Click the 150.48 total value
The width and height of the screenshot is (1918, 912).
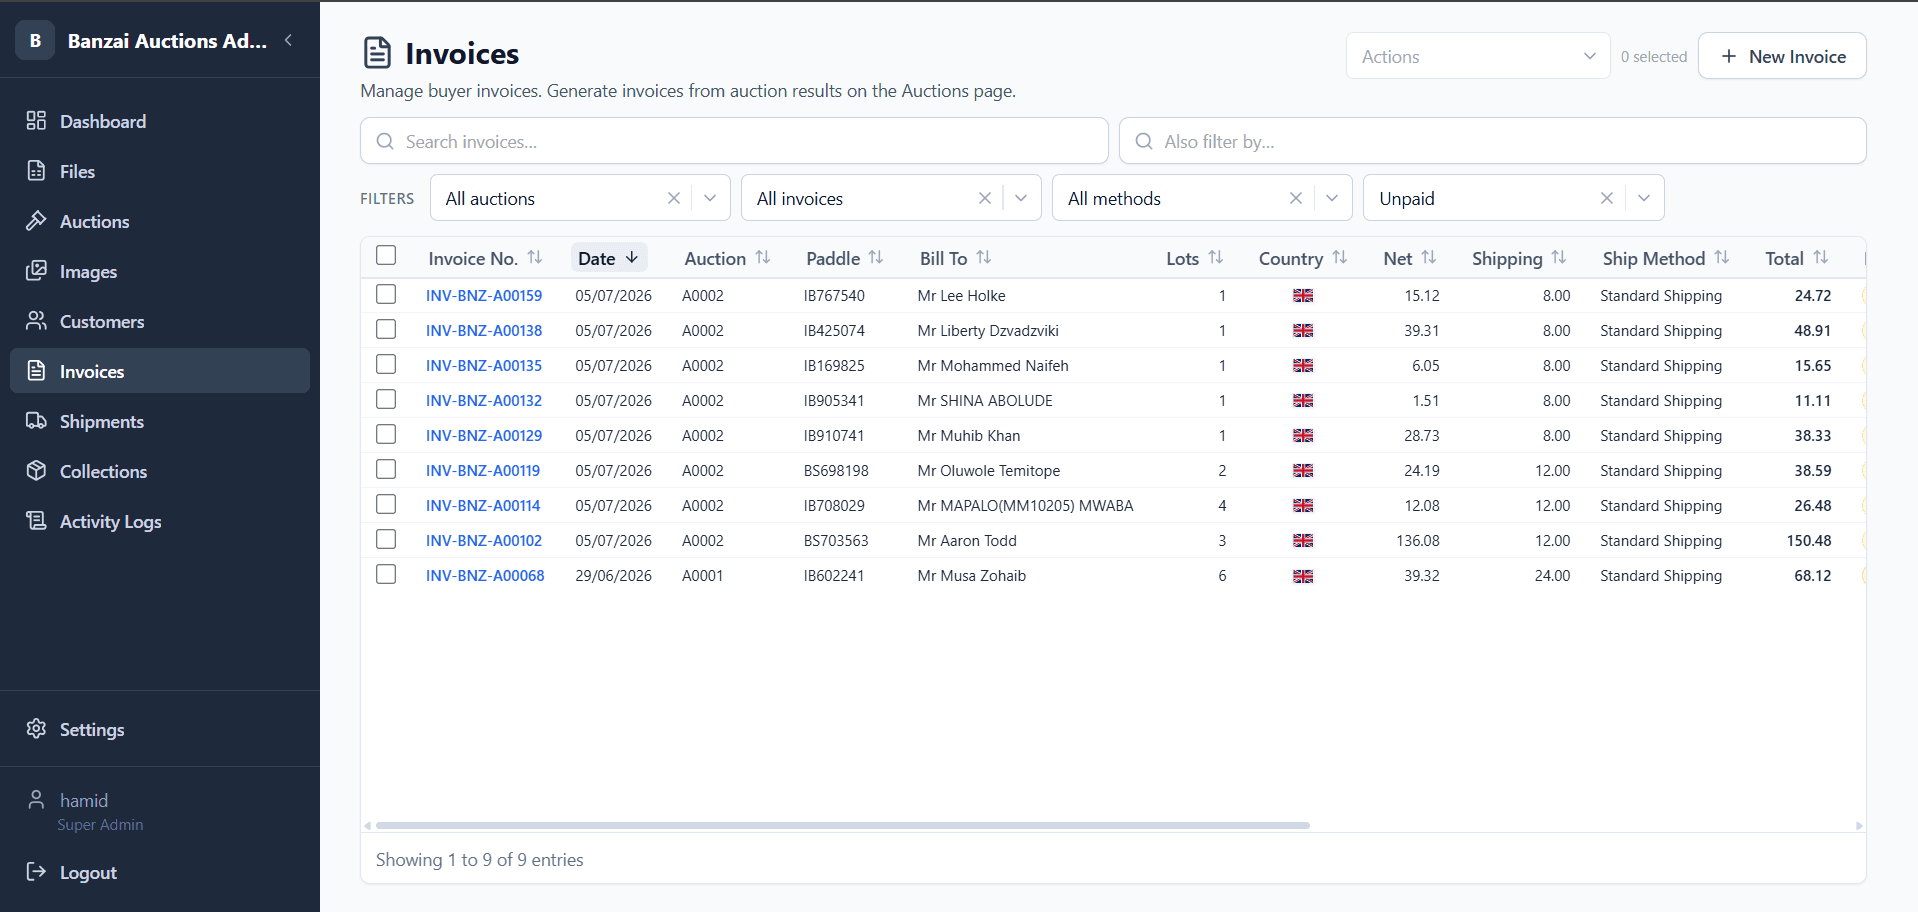click(1809, 541)
